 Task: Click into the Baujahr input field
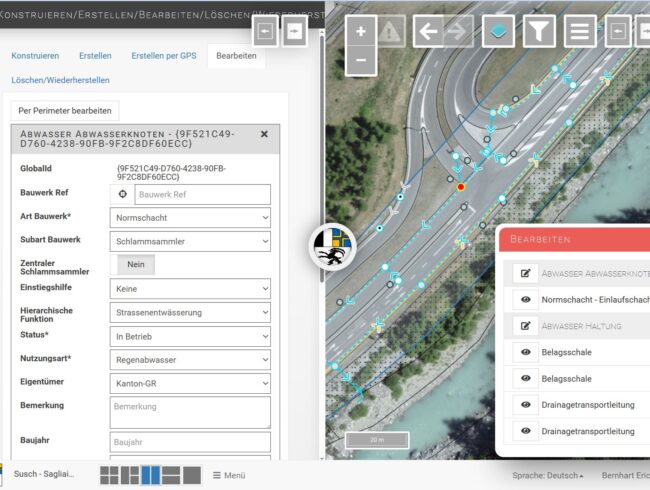click(189, 442)
